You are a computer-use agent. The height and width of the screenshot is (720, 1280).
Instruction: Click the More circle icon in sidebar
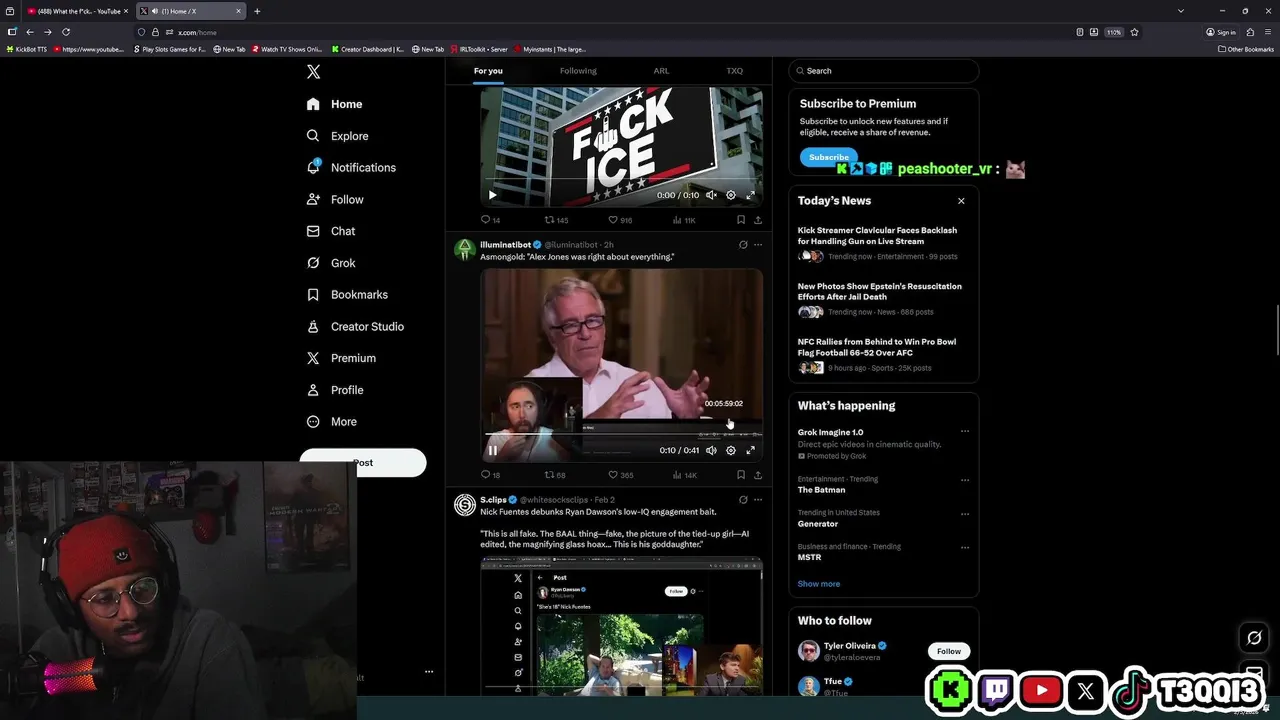[x=313, y=422]
